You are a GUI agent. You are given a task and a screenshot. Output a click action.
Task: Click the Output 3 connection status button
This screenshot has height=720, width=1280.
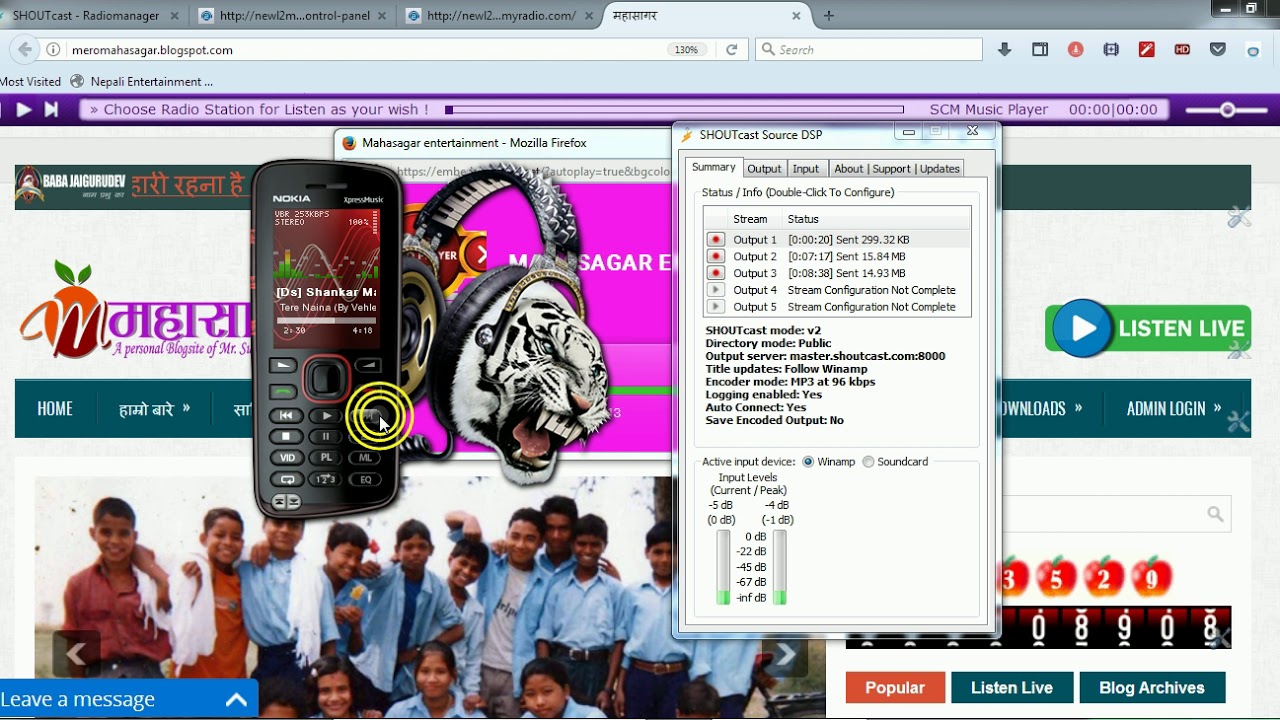click(715, 273)
